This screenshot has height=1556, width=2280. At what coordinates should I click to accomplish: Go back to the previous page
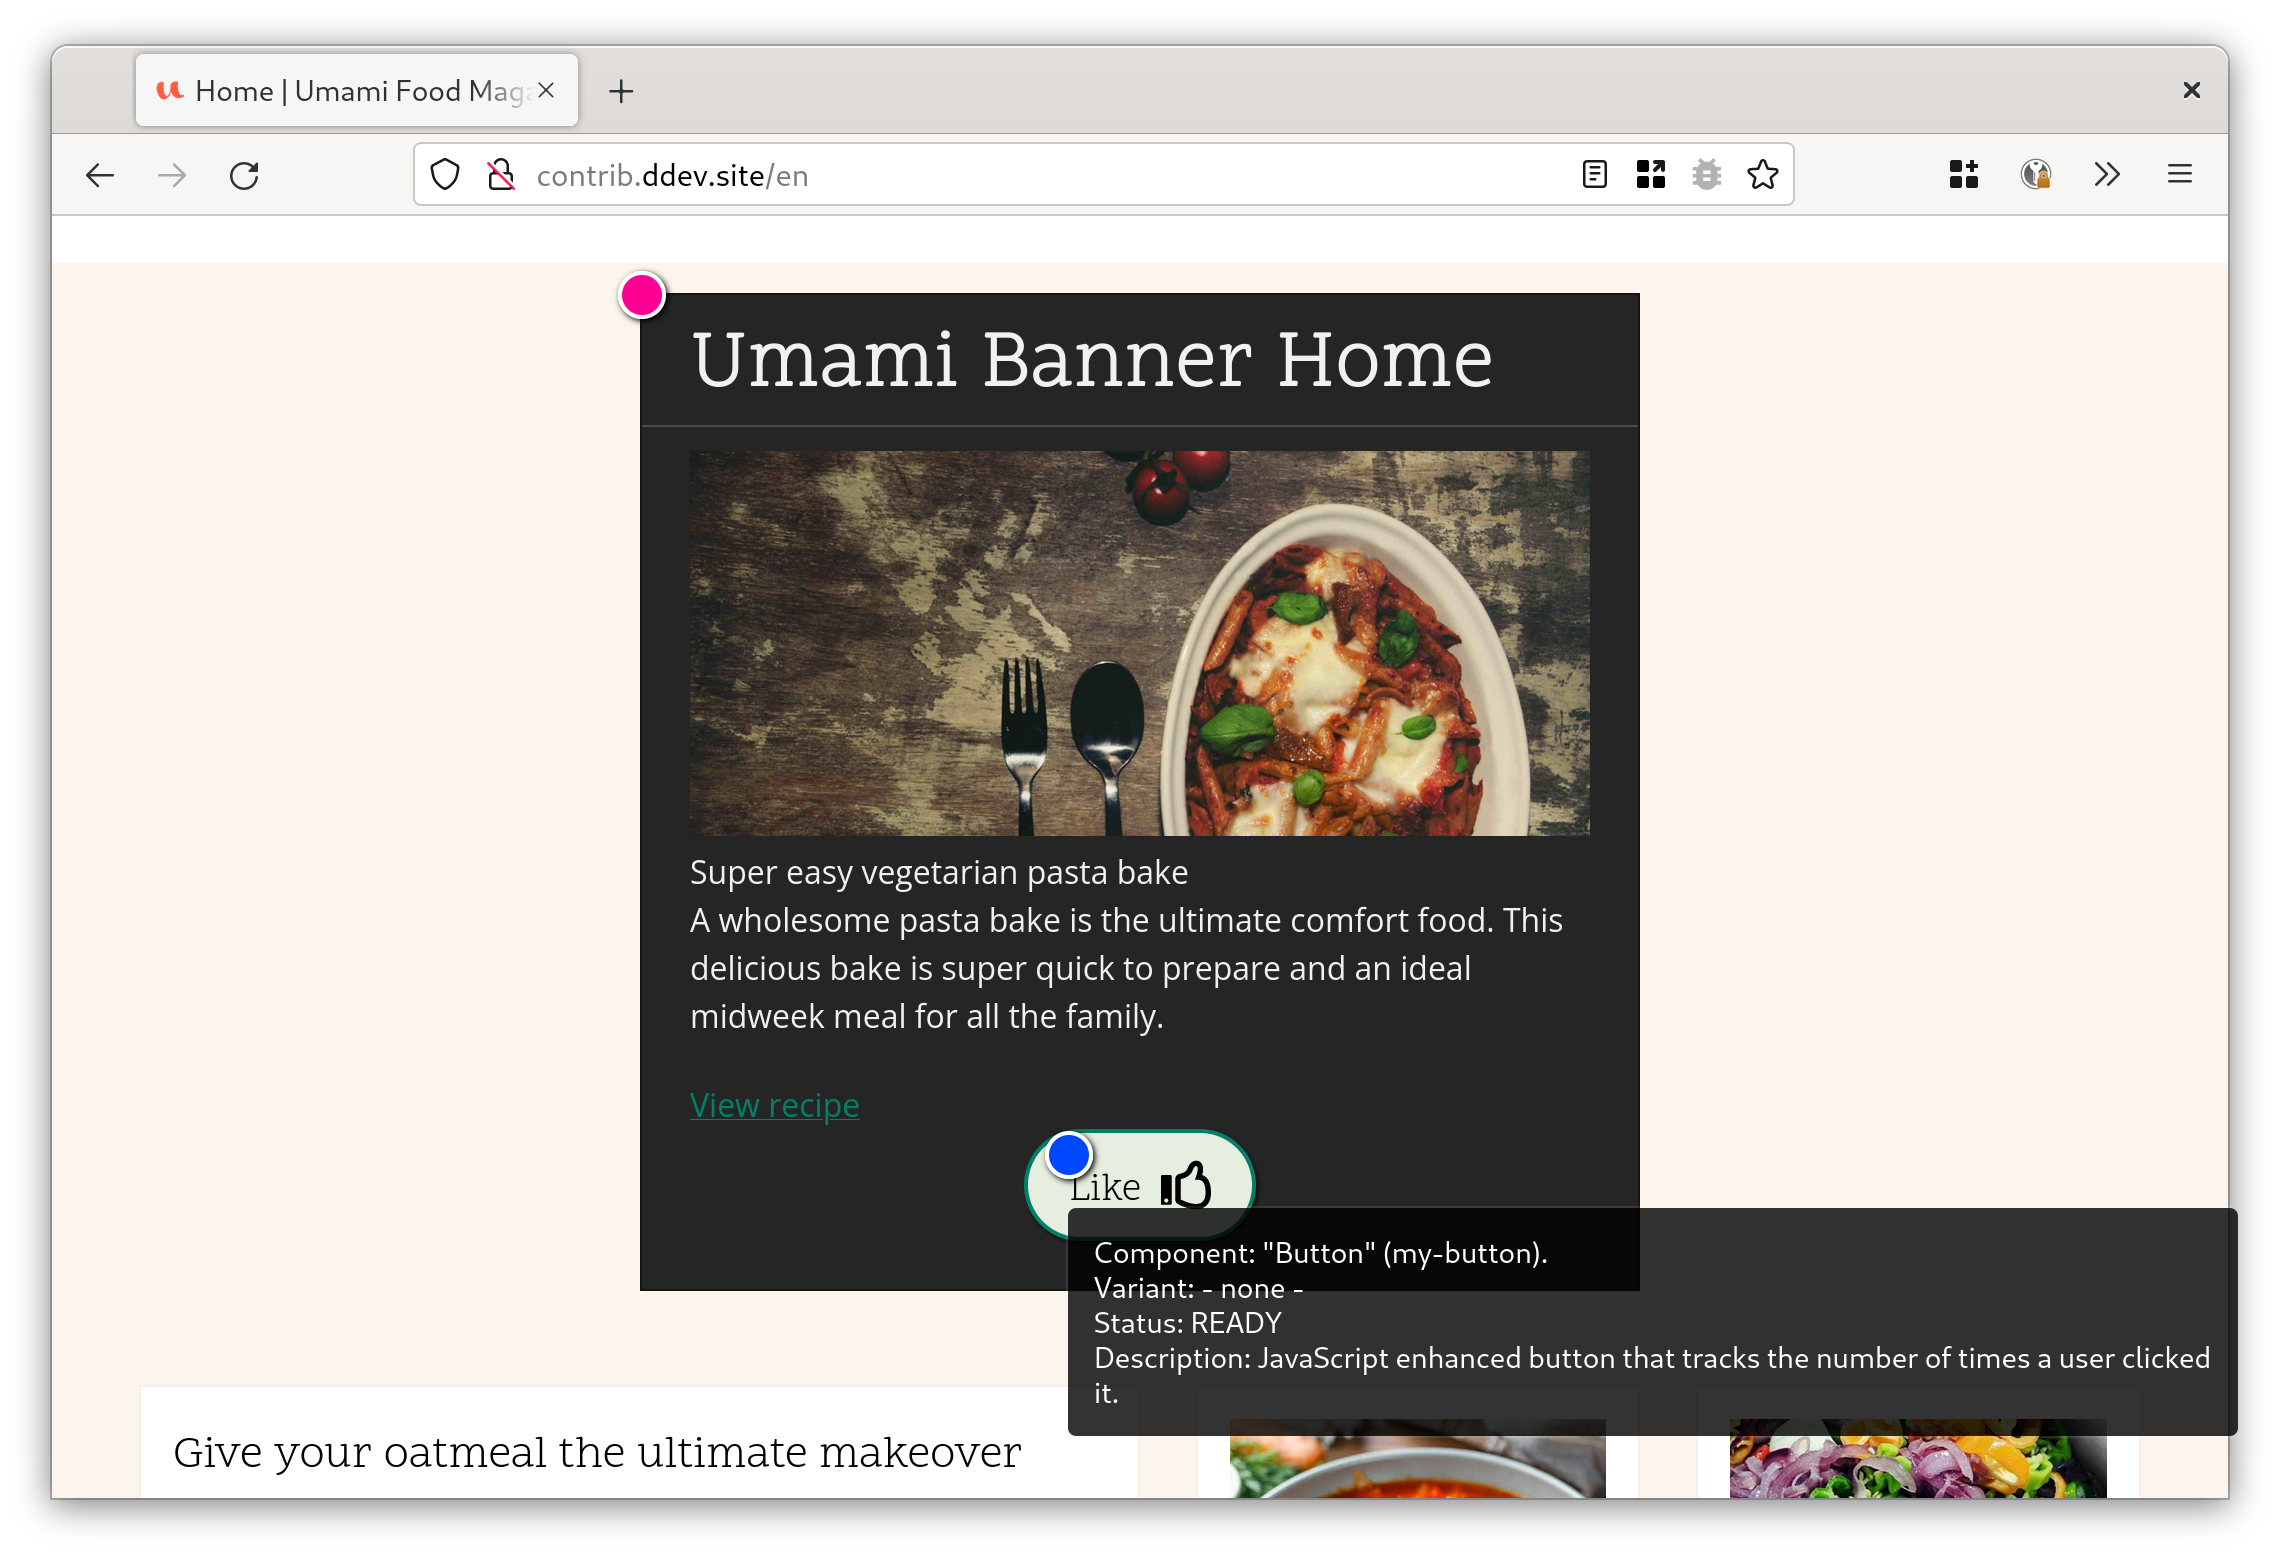click(x=100, y=176)
